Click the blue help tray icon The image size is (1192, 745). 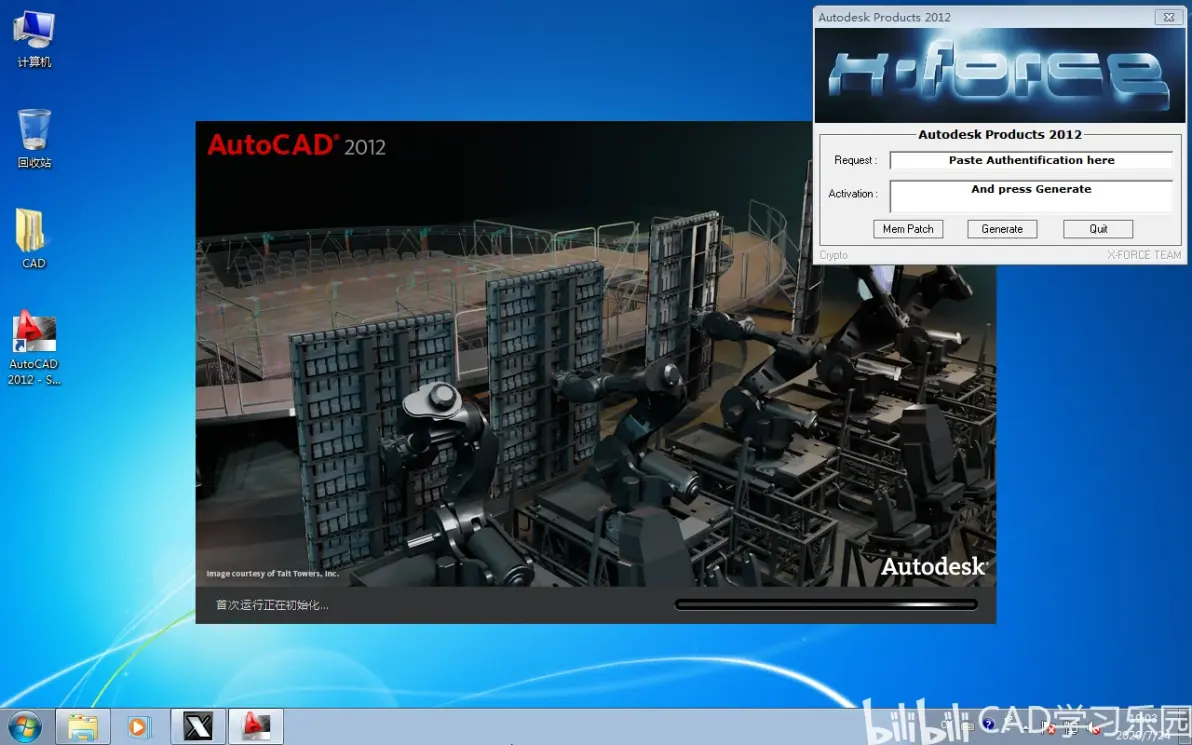pyautogui.click(x=988, y=724)
